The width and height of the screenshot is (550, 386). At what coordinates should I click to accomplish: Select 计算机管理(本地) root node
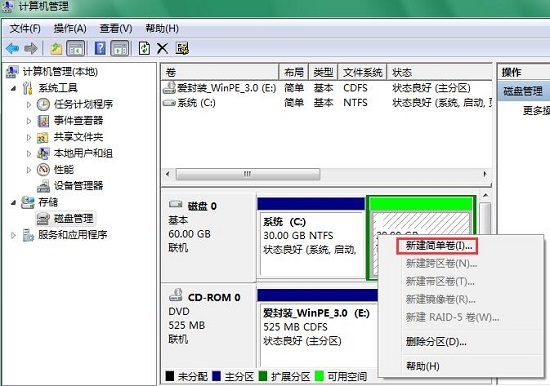[x=60, y=72]
